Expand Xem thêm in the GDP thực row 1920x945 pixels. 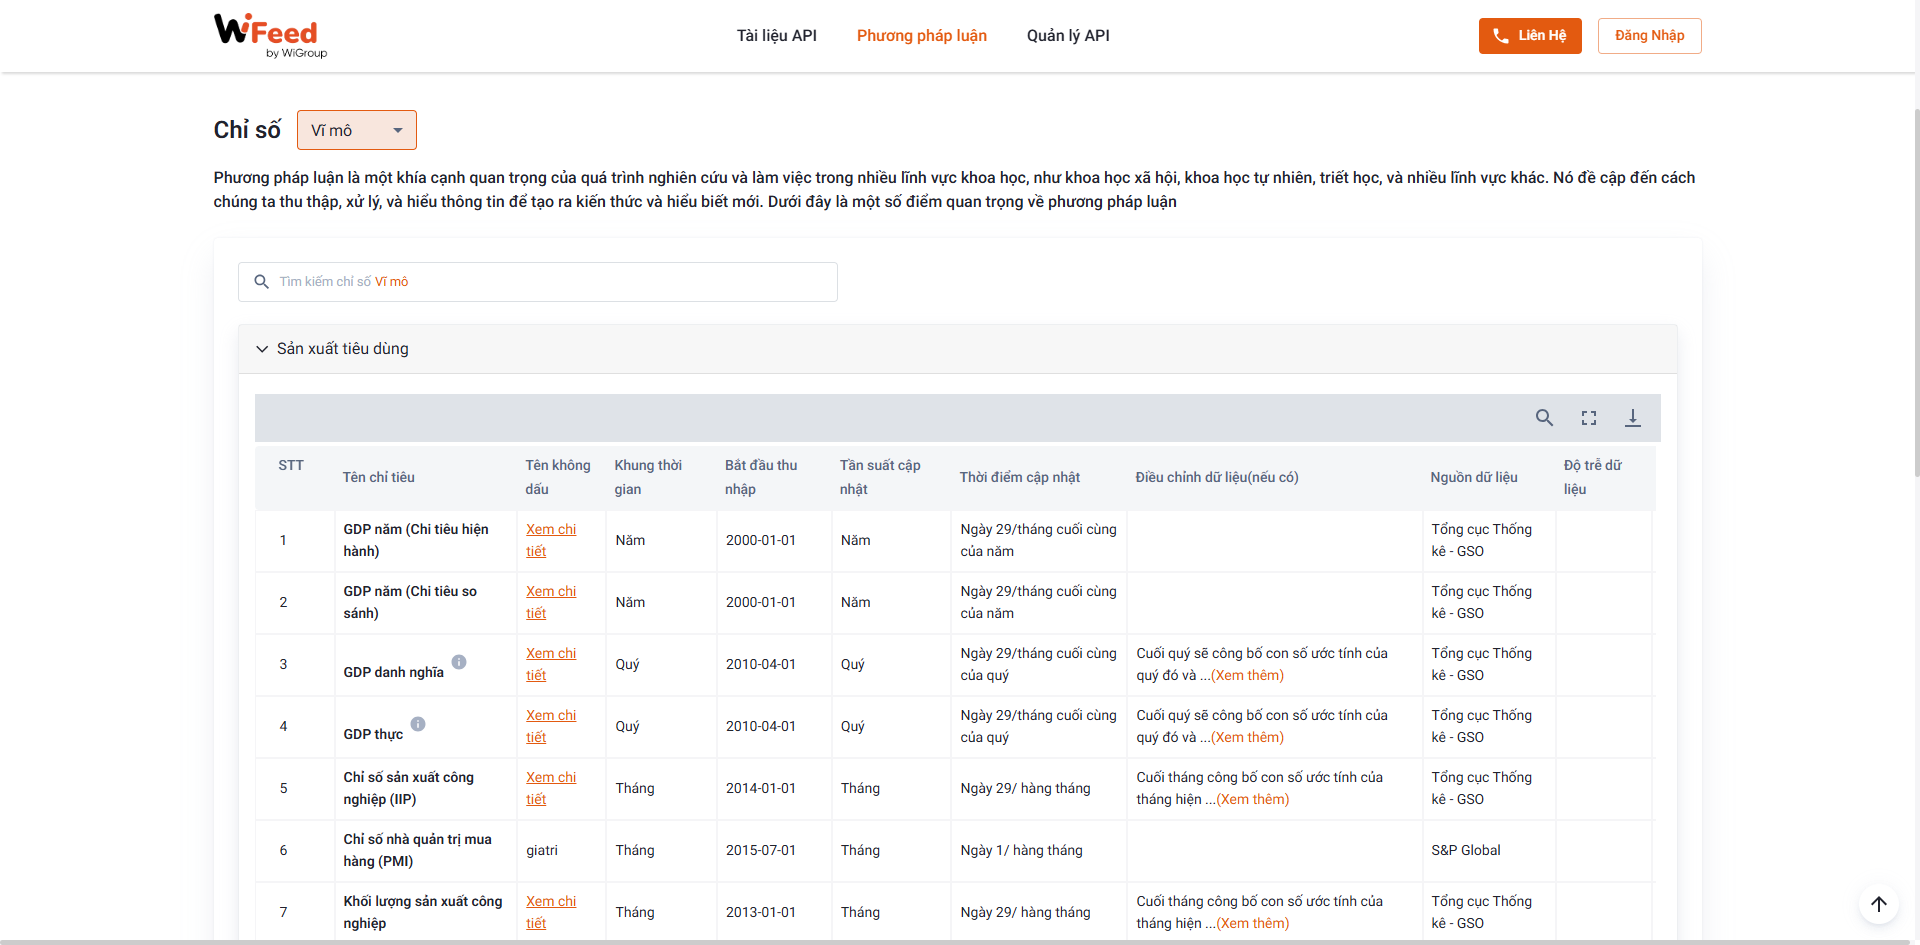point(1247,737)
